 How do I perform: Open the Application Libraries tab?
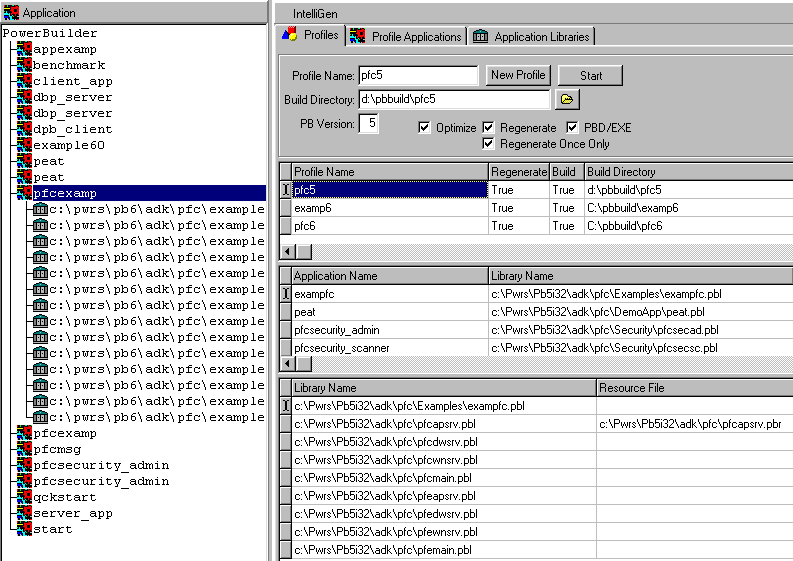(x=531, y=36)
